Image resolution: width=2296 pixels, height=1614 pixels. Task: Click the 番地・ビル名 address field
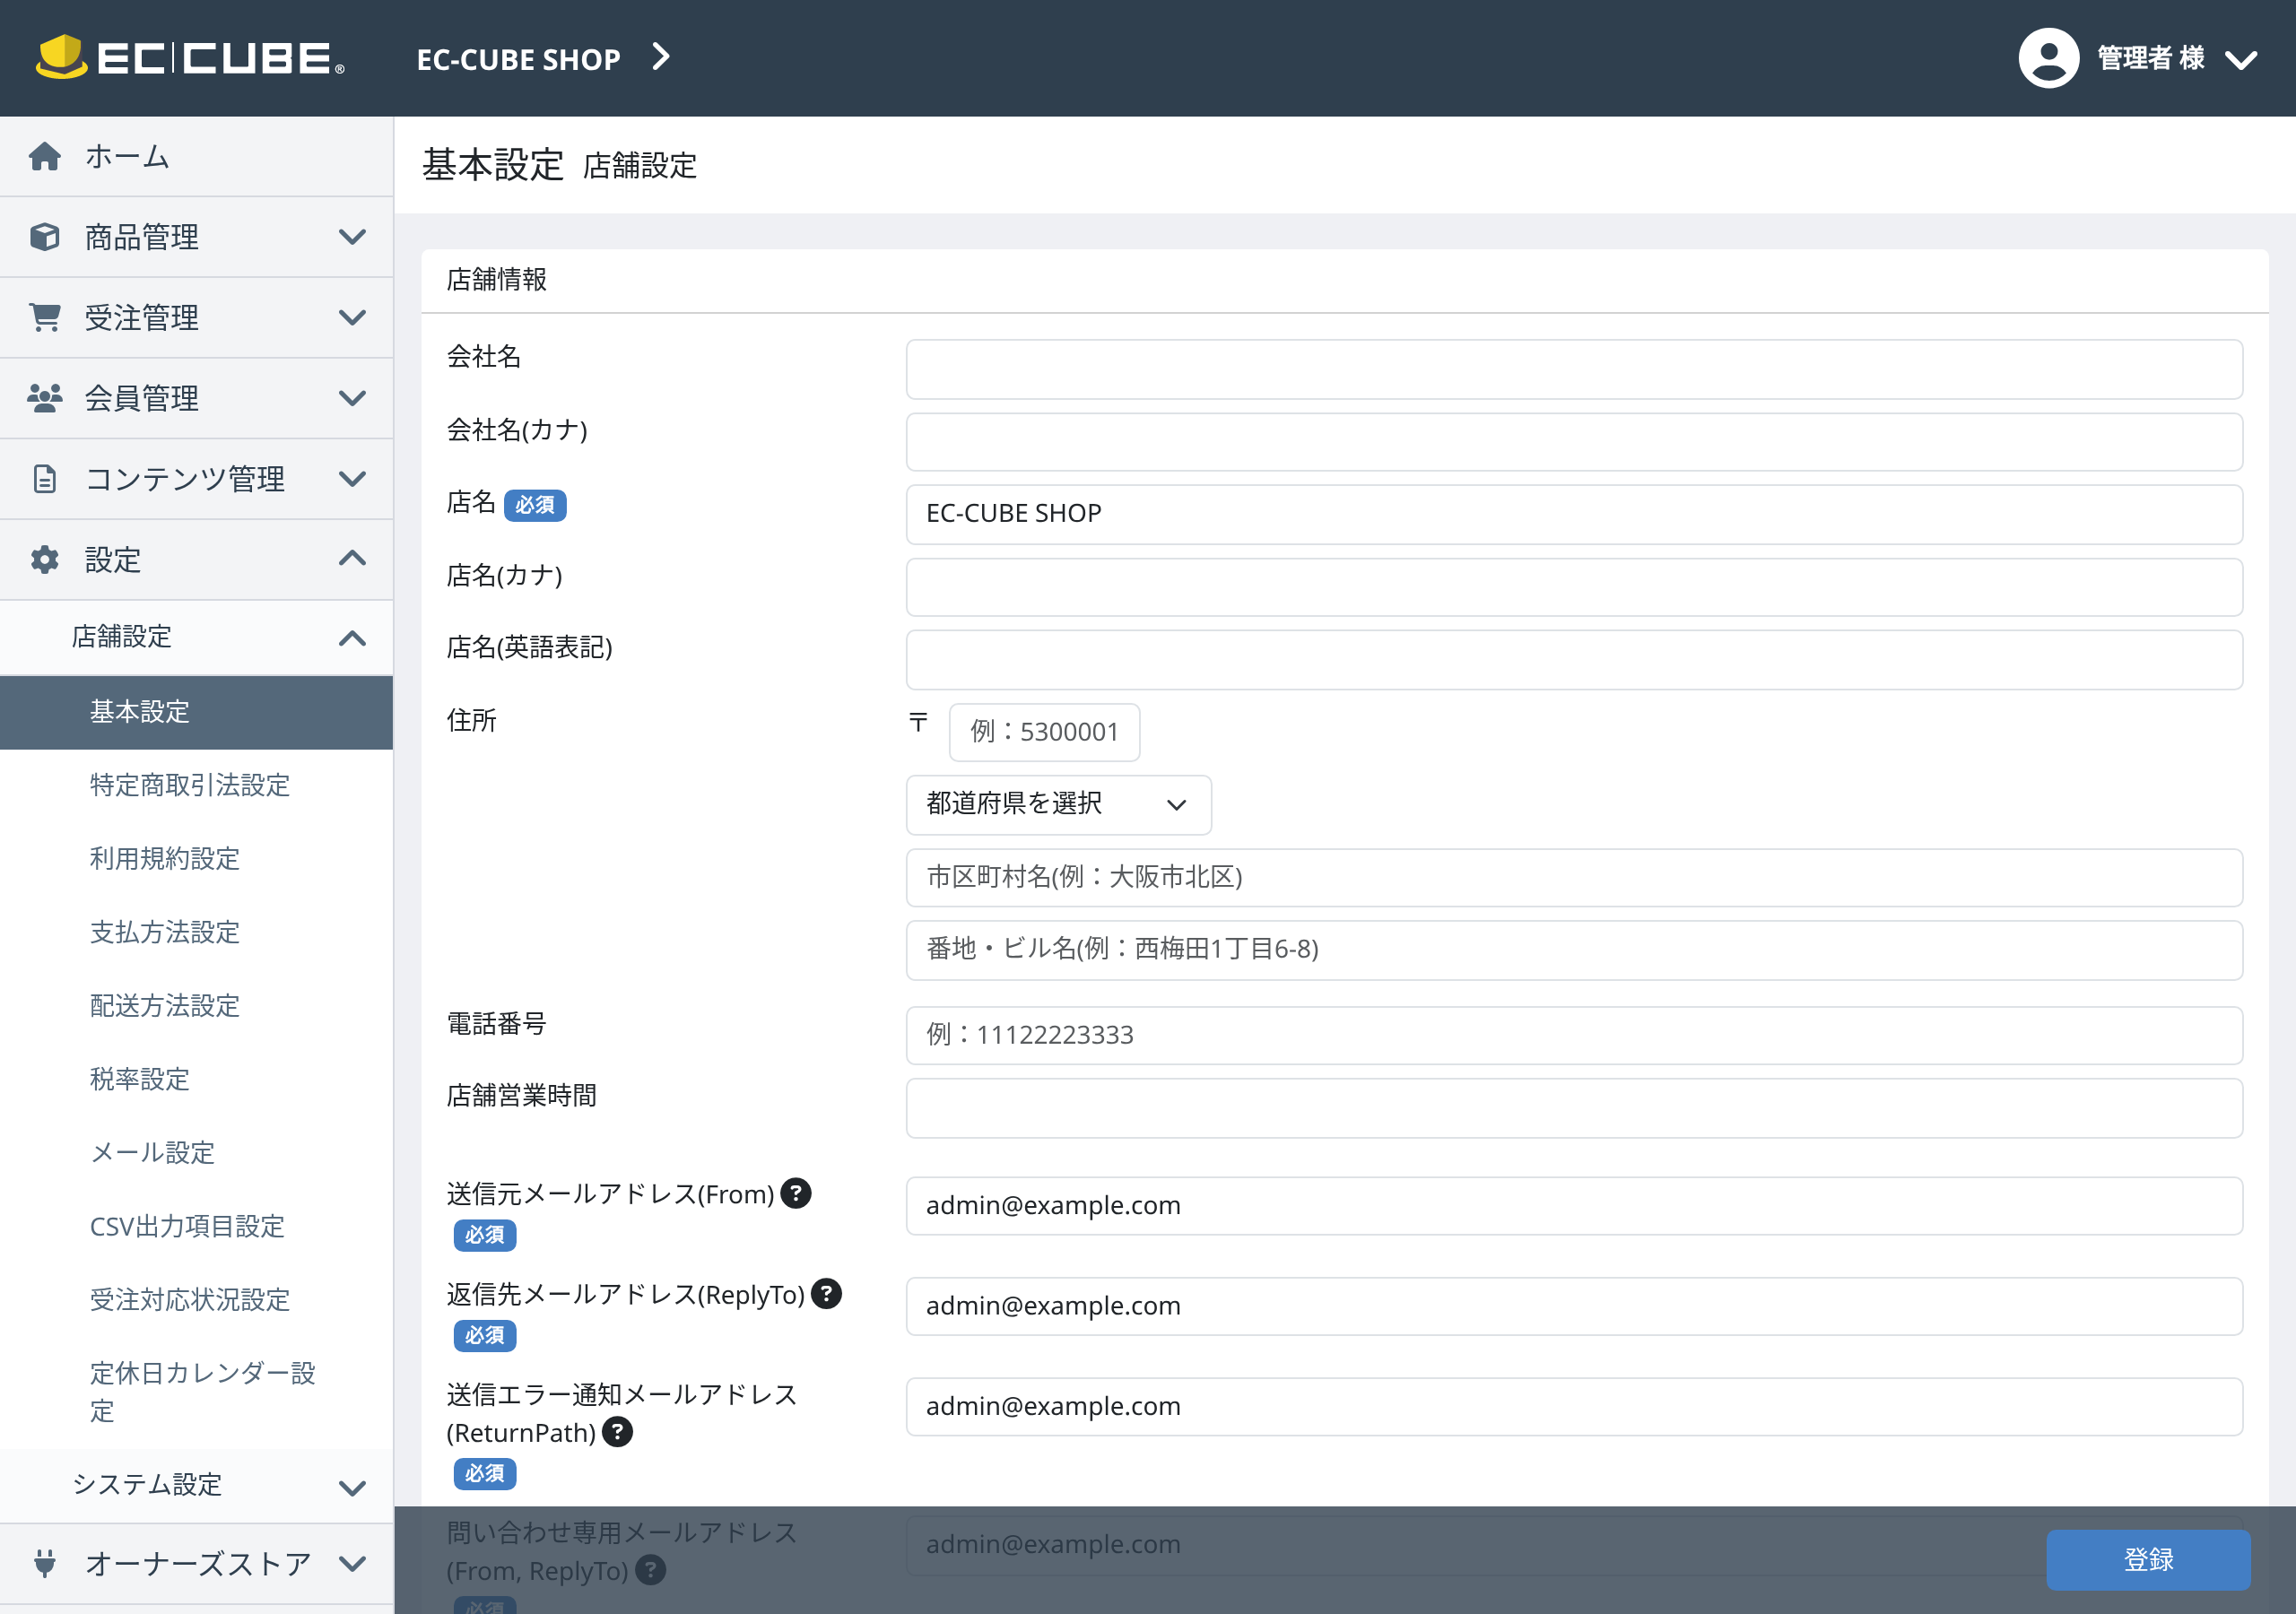tap(1574, 950)
